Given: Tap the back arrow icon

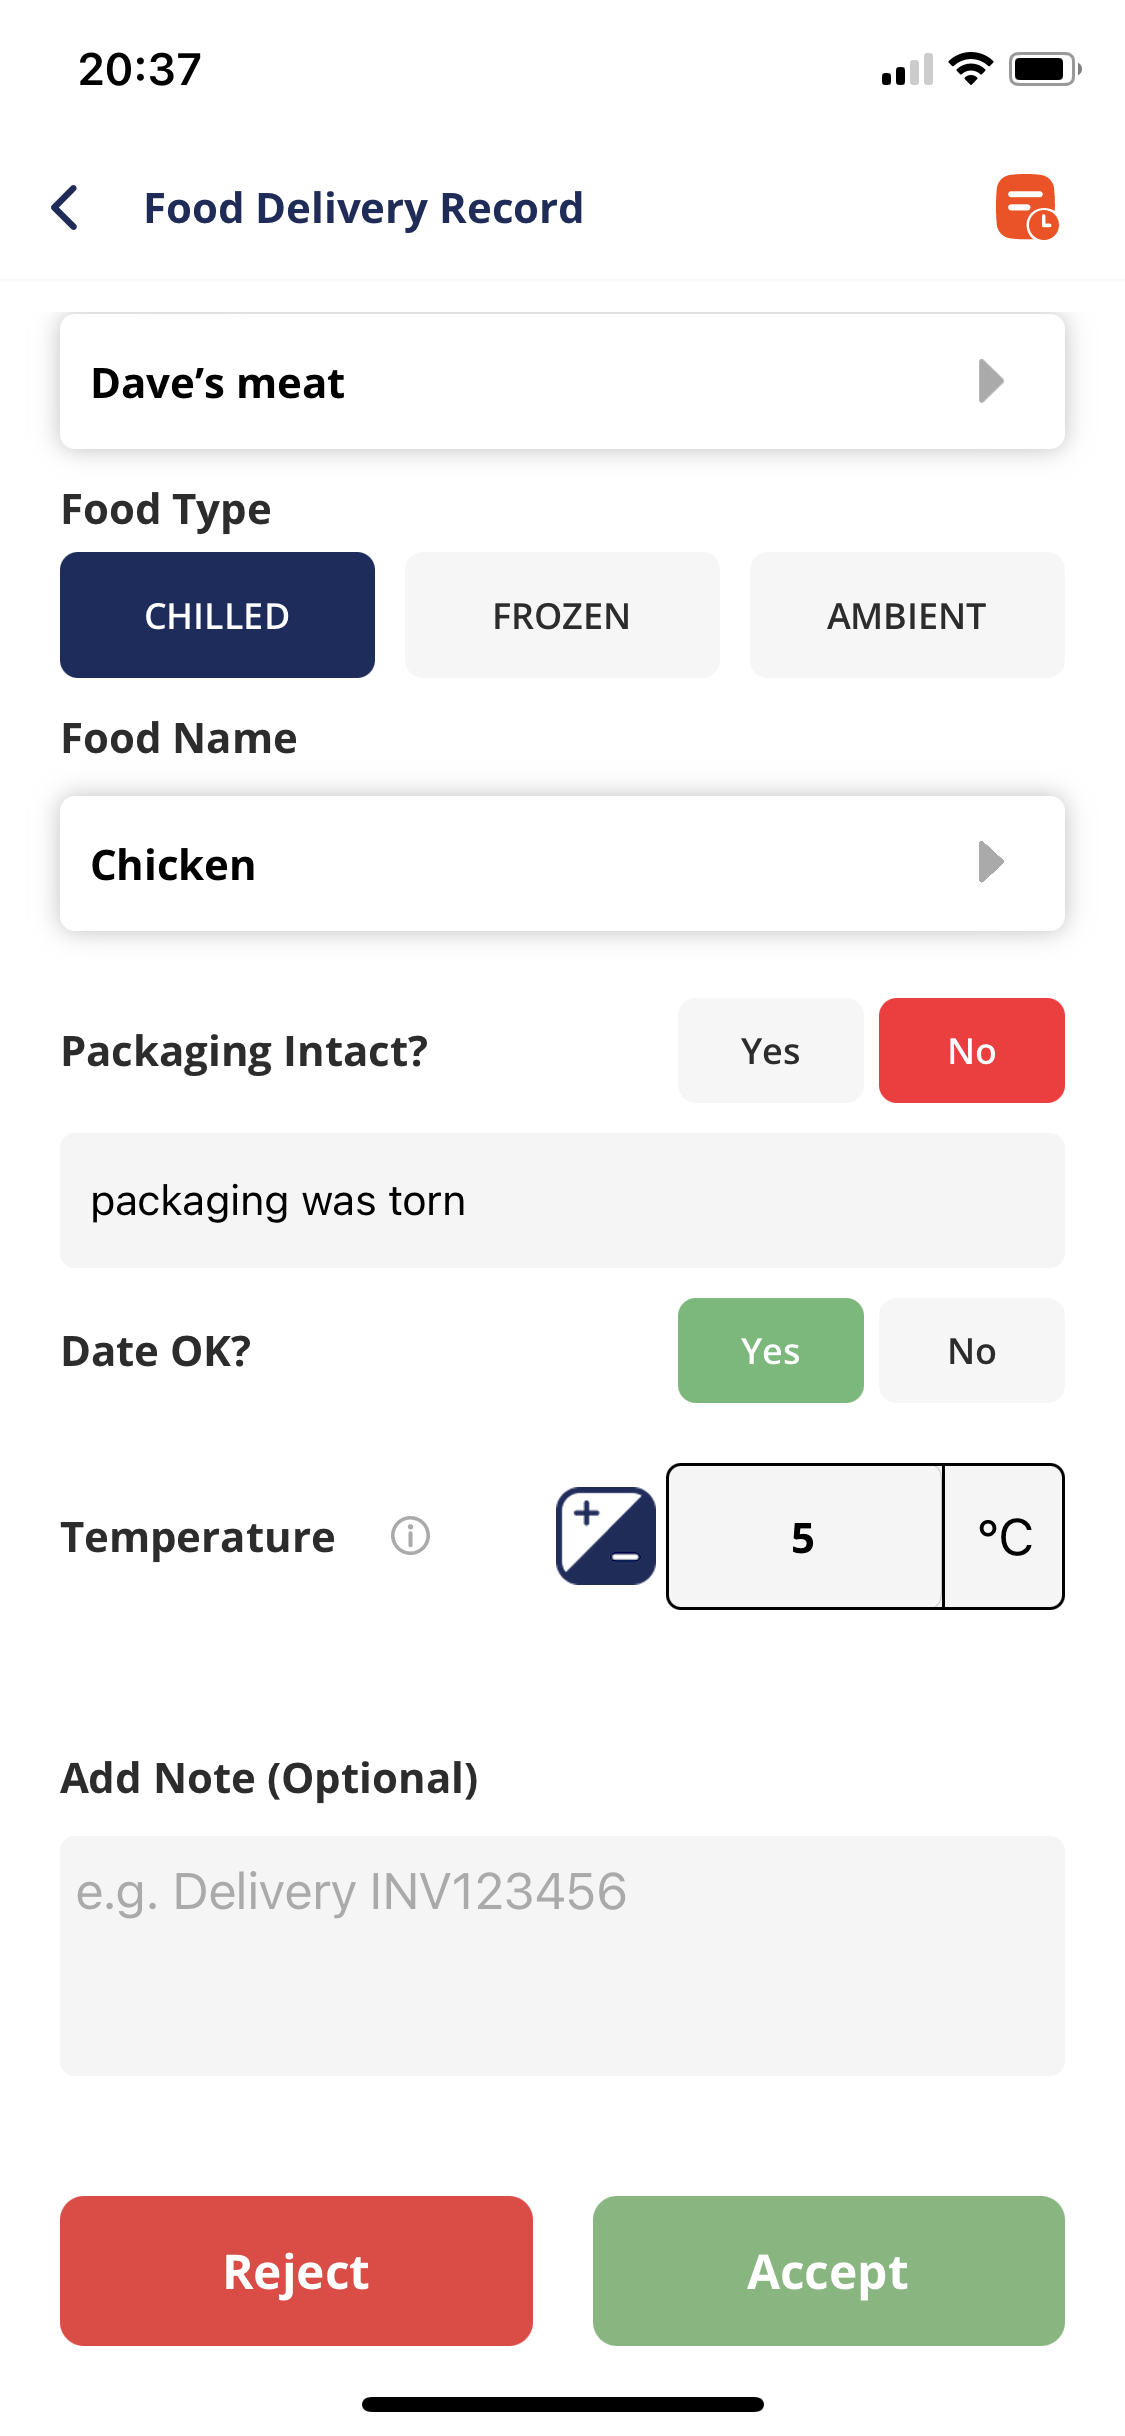Looking at the screenshot, I should coord(66,208).
